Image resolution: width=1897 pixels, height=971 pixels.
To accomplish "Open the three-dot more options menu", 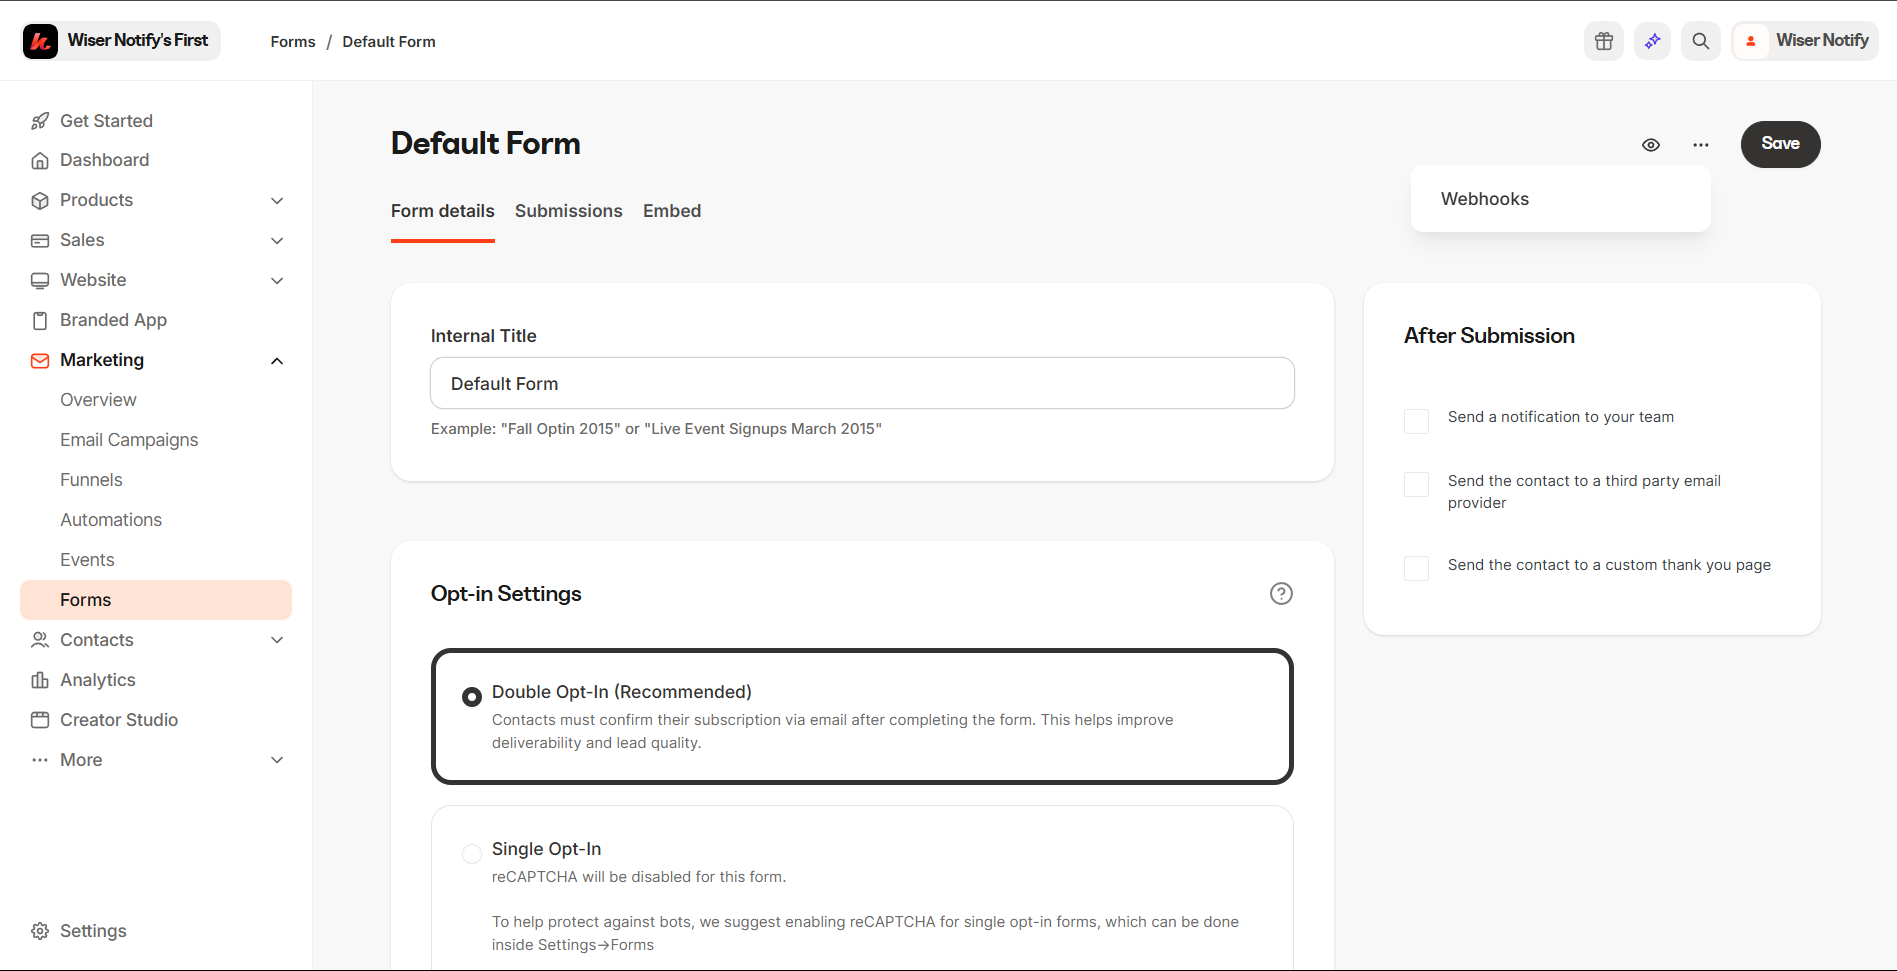I will pyautogui.click(x=1701, y=145).
